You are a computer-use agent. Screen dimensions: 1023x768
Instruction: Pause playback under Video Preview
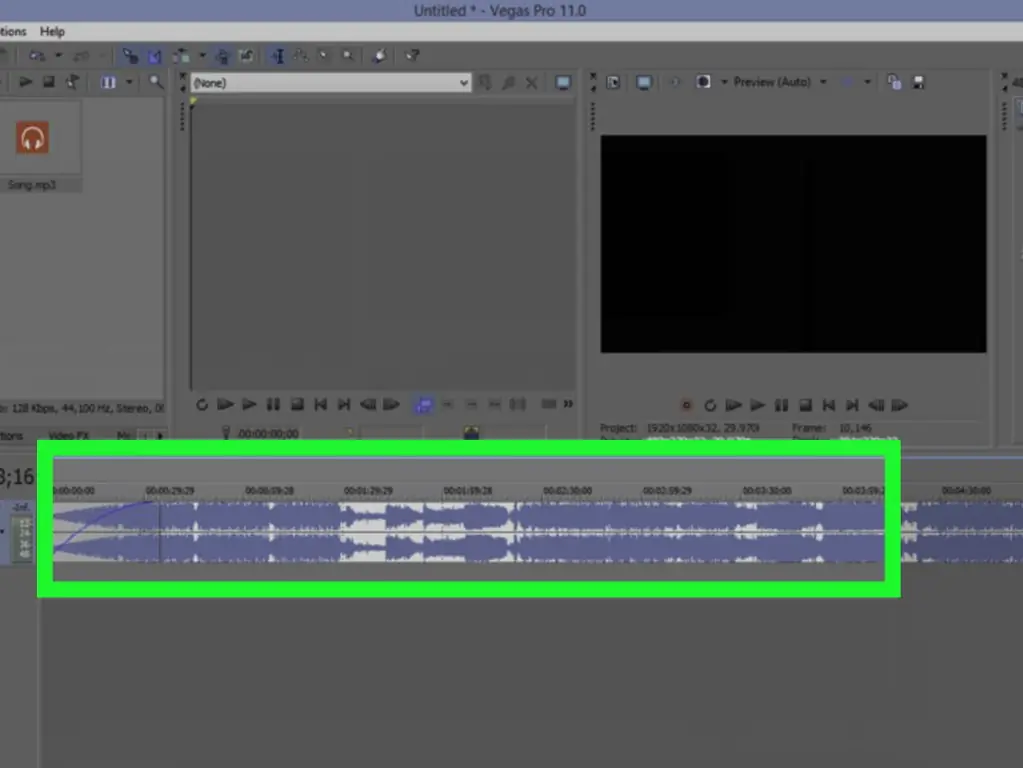[x=781, y=406]
